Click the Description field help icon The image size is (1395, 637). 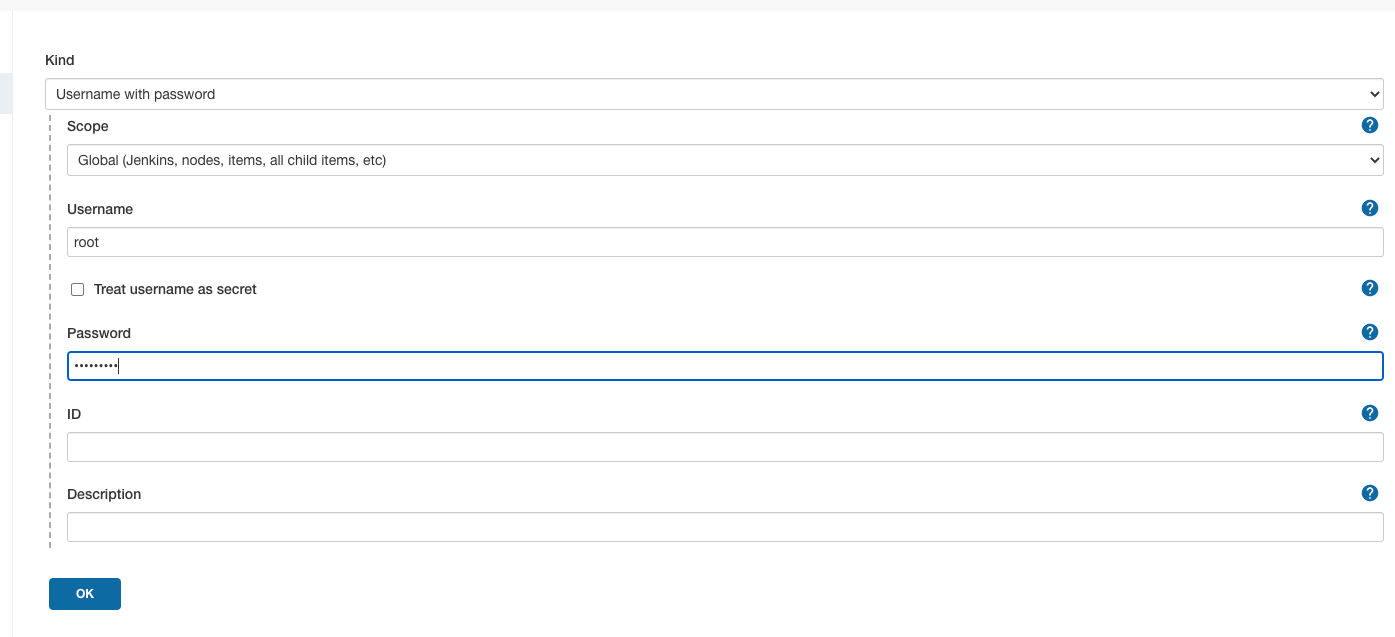pos(1370,493)
